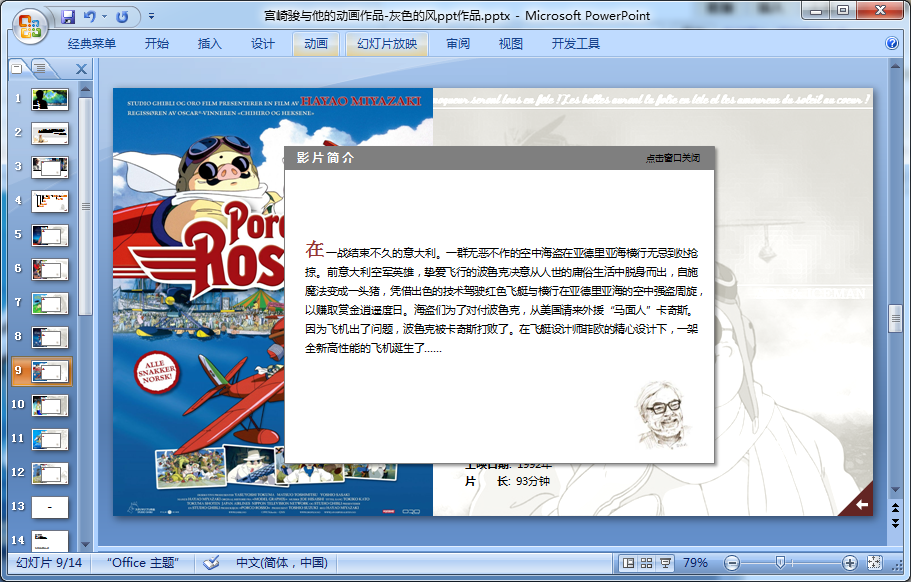This screenshot has height=582, width=911.
Task: Click the back arrow slide corner button
Action: click(862, 504)
